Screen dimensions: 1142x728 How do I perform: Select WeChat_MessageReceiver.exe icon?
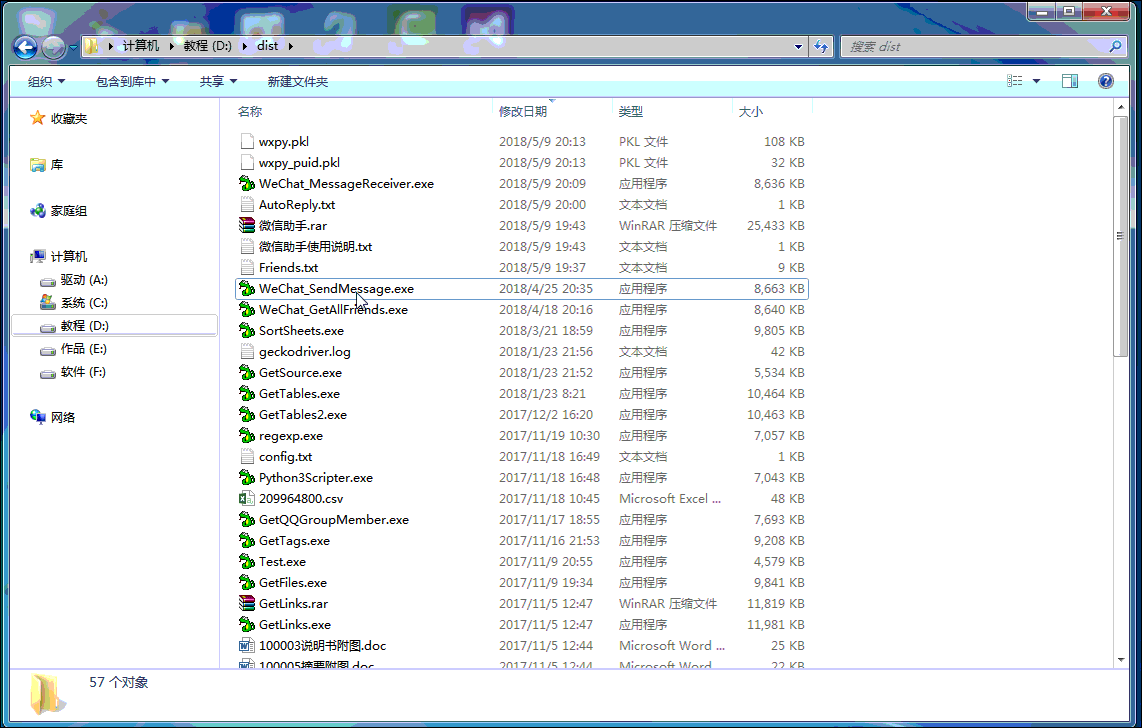[247, 183]
